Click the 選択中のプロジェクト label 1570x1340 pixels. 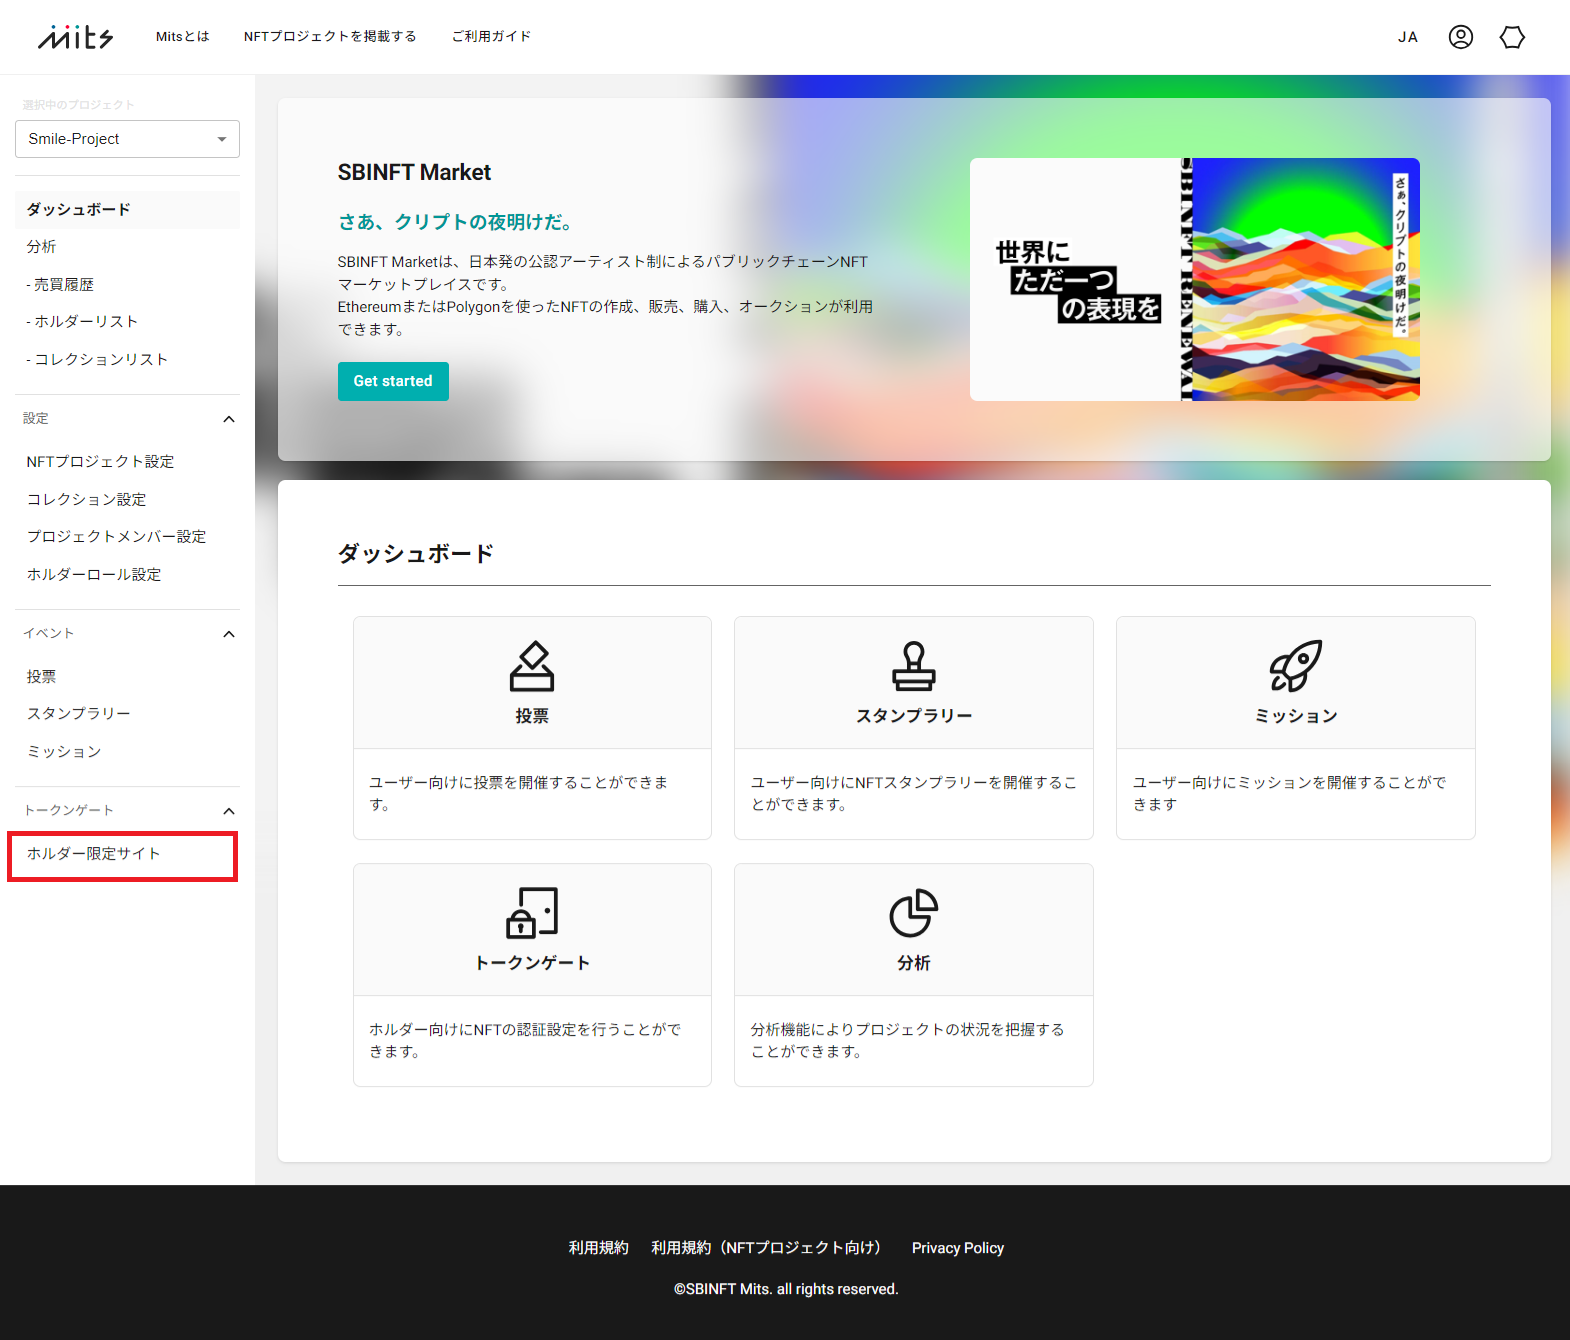78,105
